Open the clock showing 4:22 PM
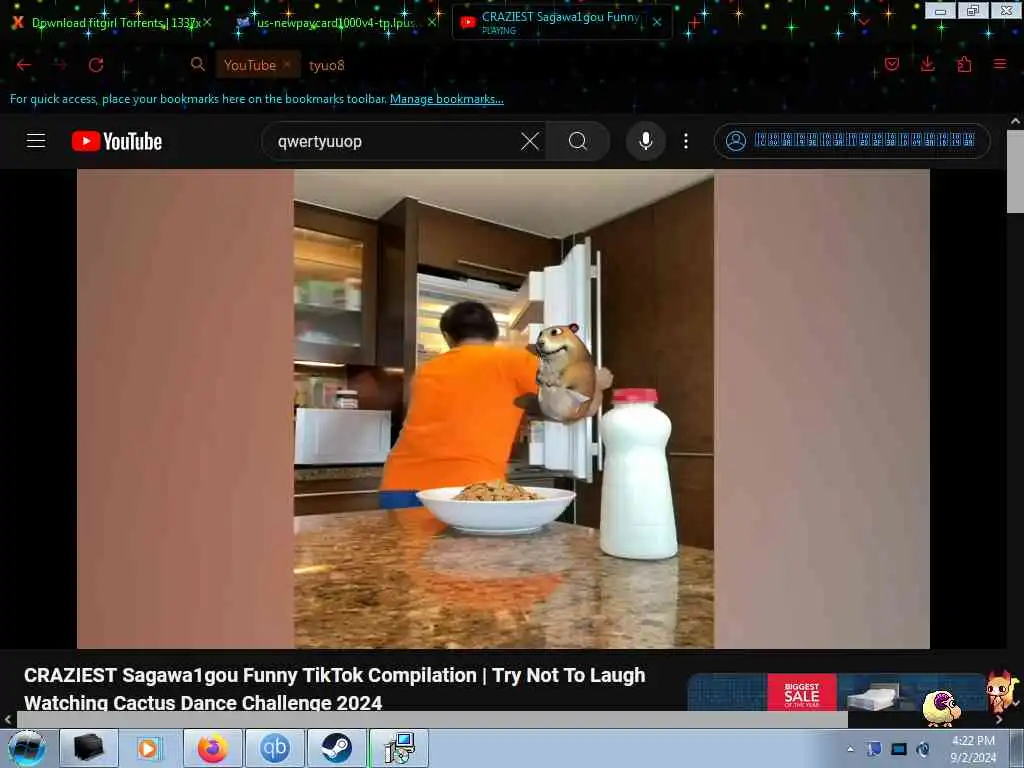Viewport: 1024px width, 768px height. 973,749
